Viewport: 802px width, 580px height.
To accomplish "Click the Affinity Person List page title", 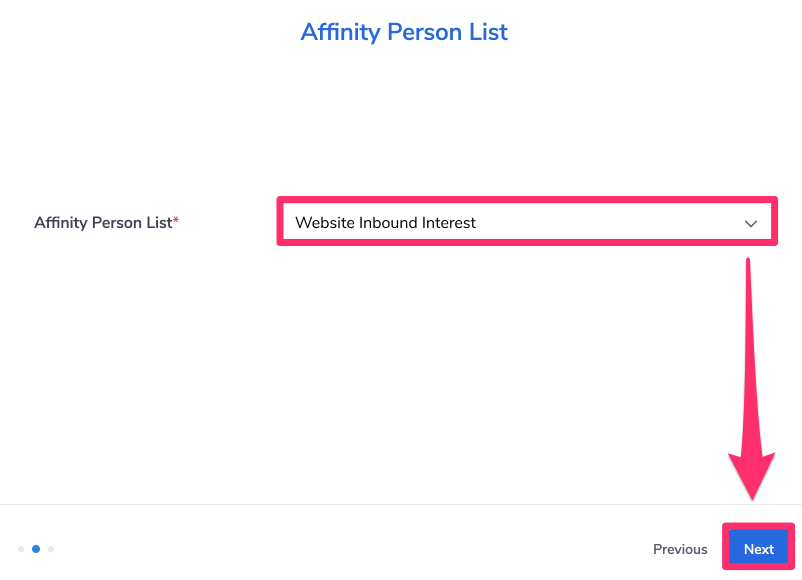I will click(404, 32).
